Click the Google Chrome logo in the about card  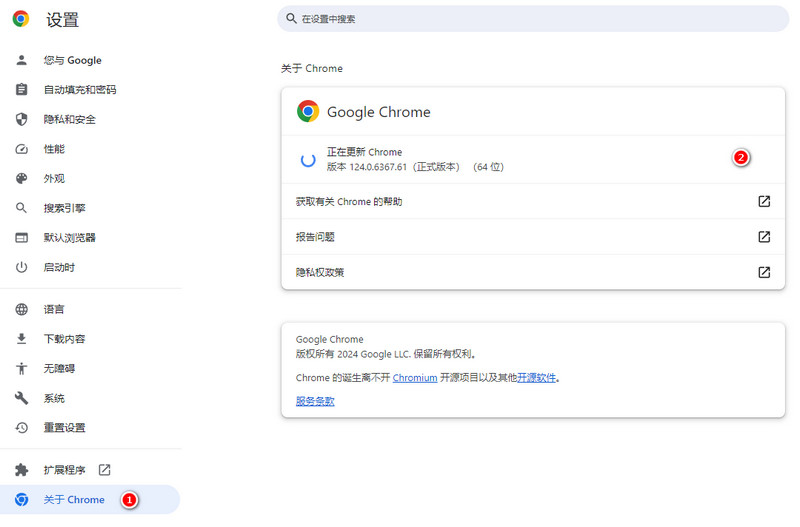point(308,111)
